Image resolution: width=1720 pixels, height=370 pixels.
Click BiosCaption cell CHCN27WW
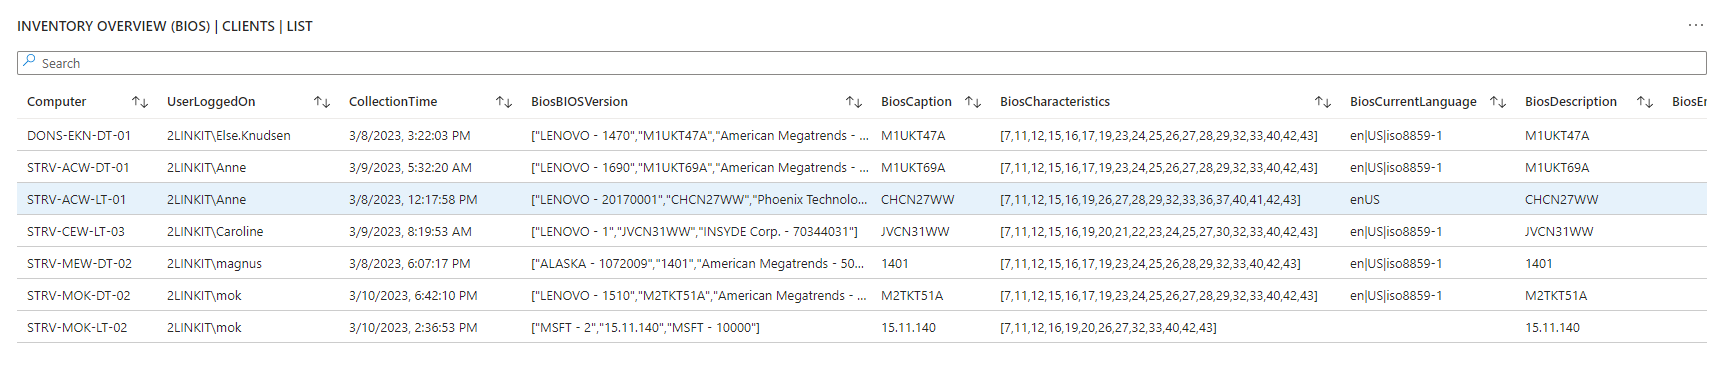click(918, 199)
